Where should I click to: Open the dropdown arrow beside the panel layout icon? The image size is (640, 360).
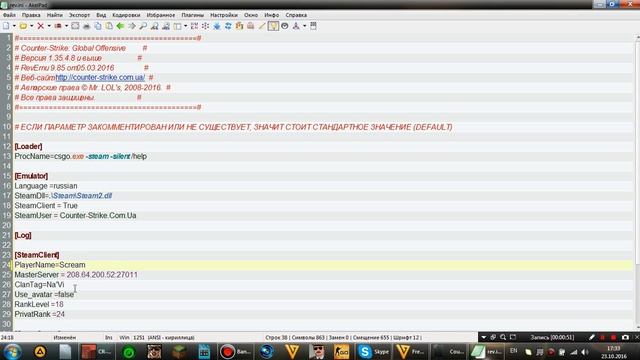click(x=185, y=26)
